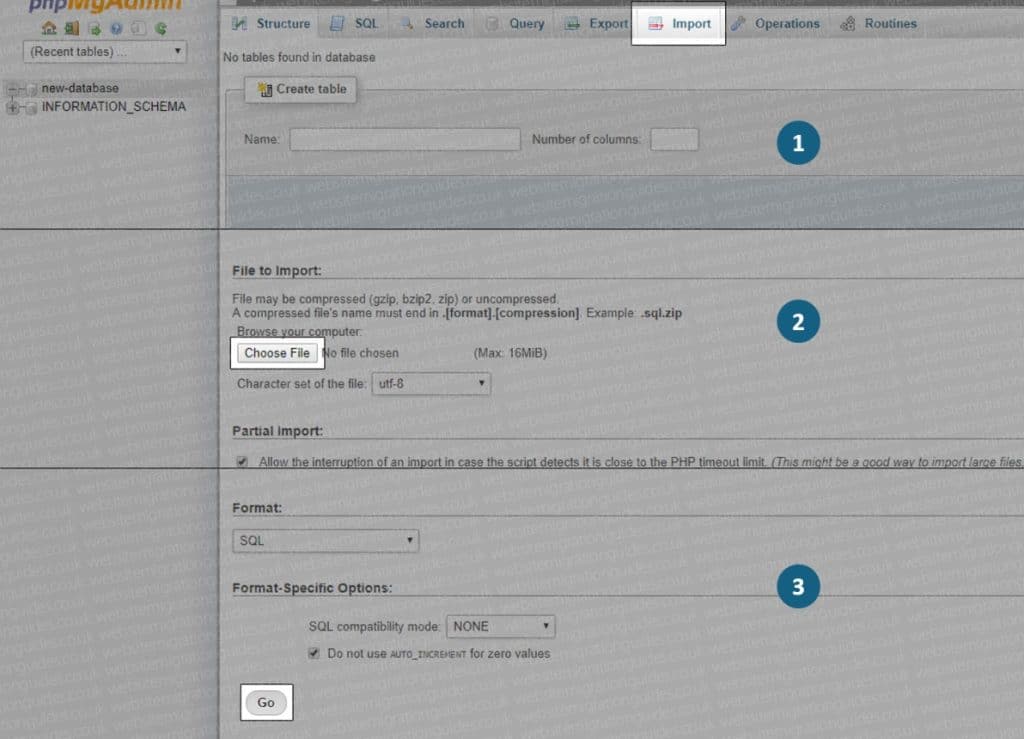
Task: Click the Create table icon
Action: 264,89
